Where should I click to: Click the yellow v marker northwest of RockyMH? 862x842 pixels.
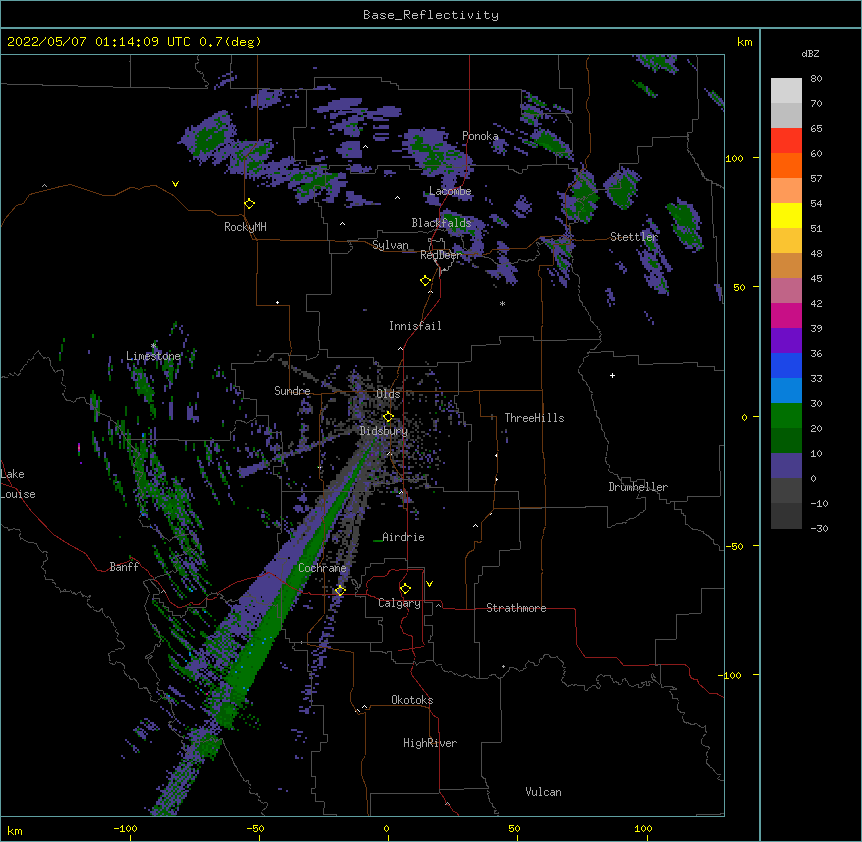pos(175,184)
